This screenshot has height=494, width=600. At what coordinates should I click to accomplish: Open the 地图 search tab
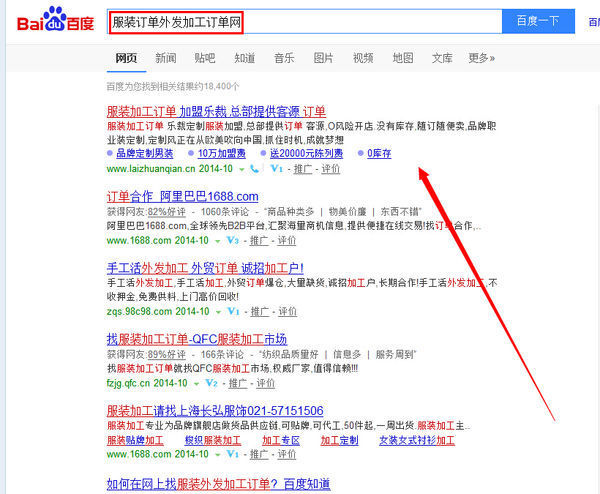(403, 59)
